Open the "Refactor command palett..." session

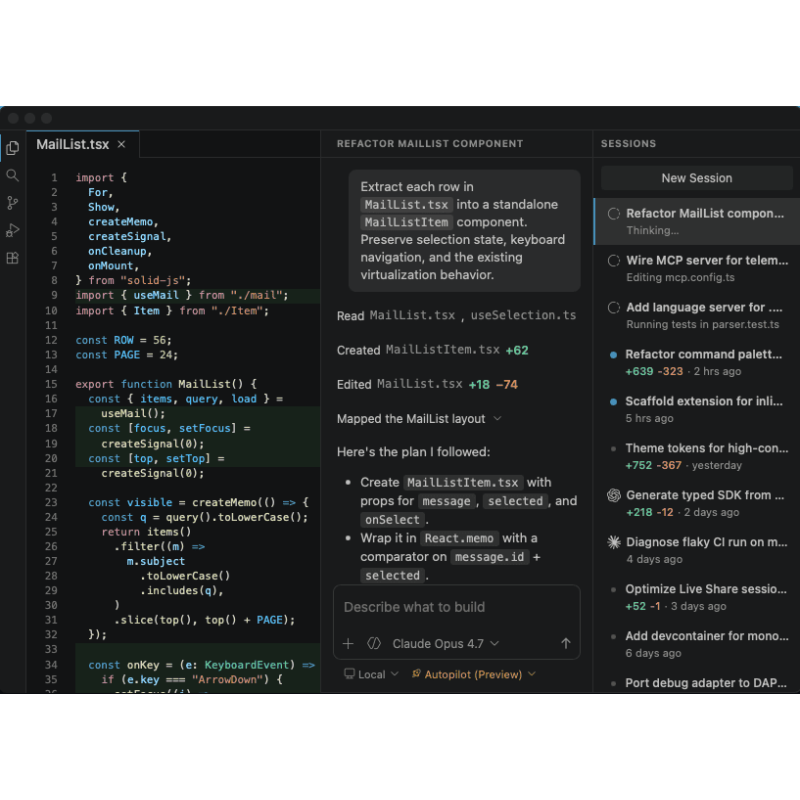click(x=696, y=362)
